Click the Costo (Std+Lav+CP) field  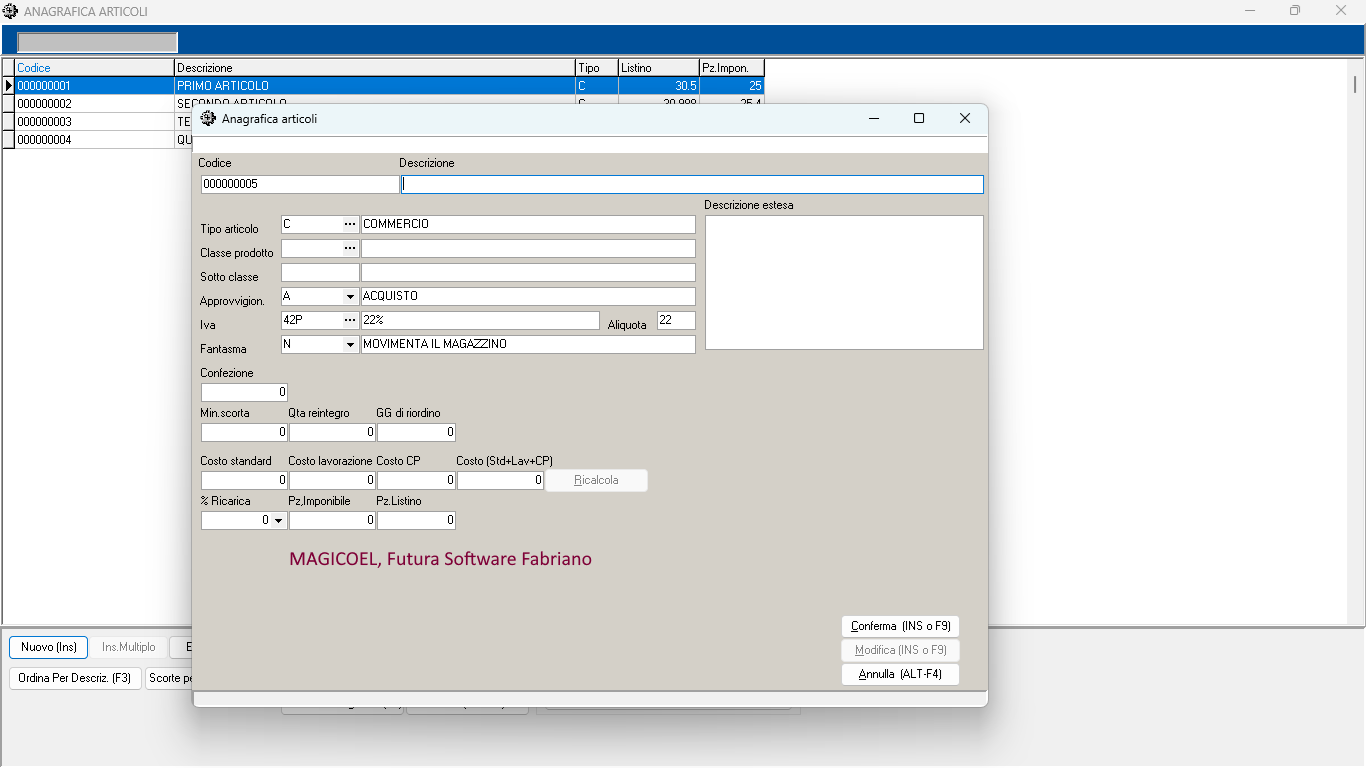coord(500,480)
